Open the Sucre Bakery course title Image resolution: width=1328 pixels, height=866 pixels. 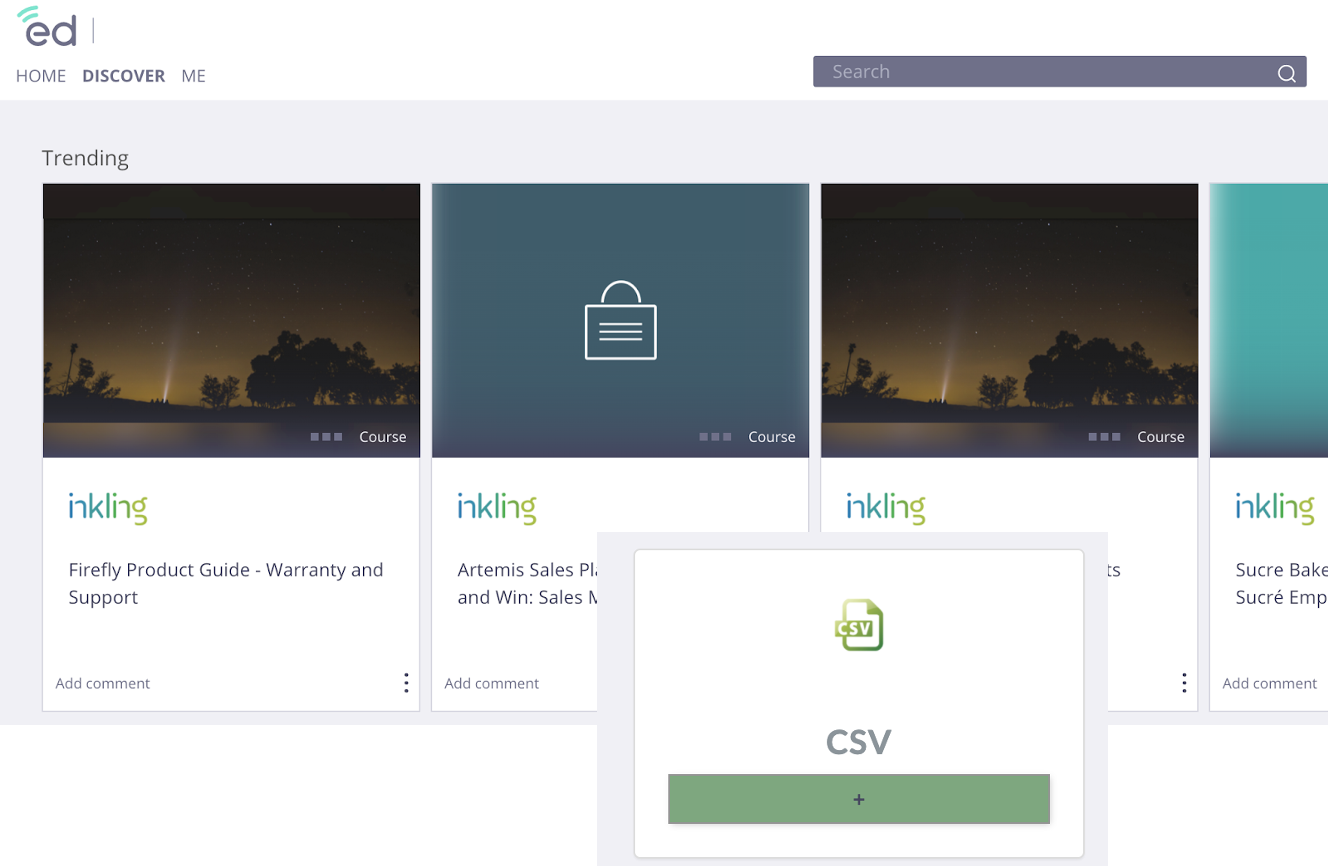pyautogui.click(x=1281, y=583)
